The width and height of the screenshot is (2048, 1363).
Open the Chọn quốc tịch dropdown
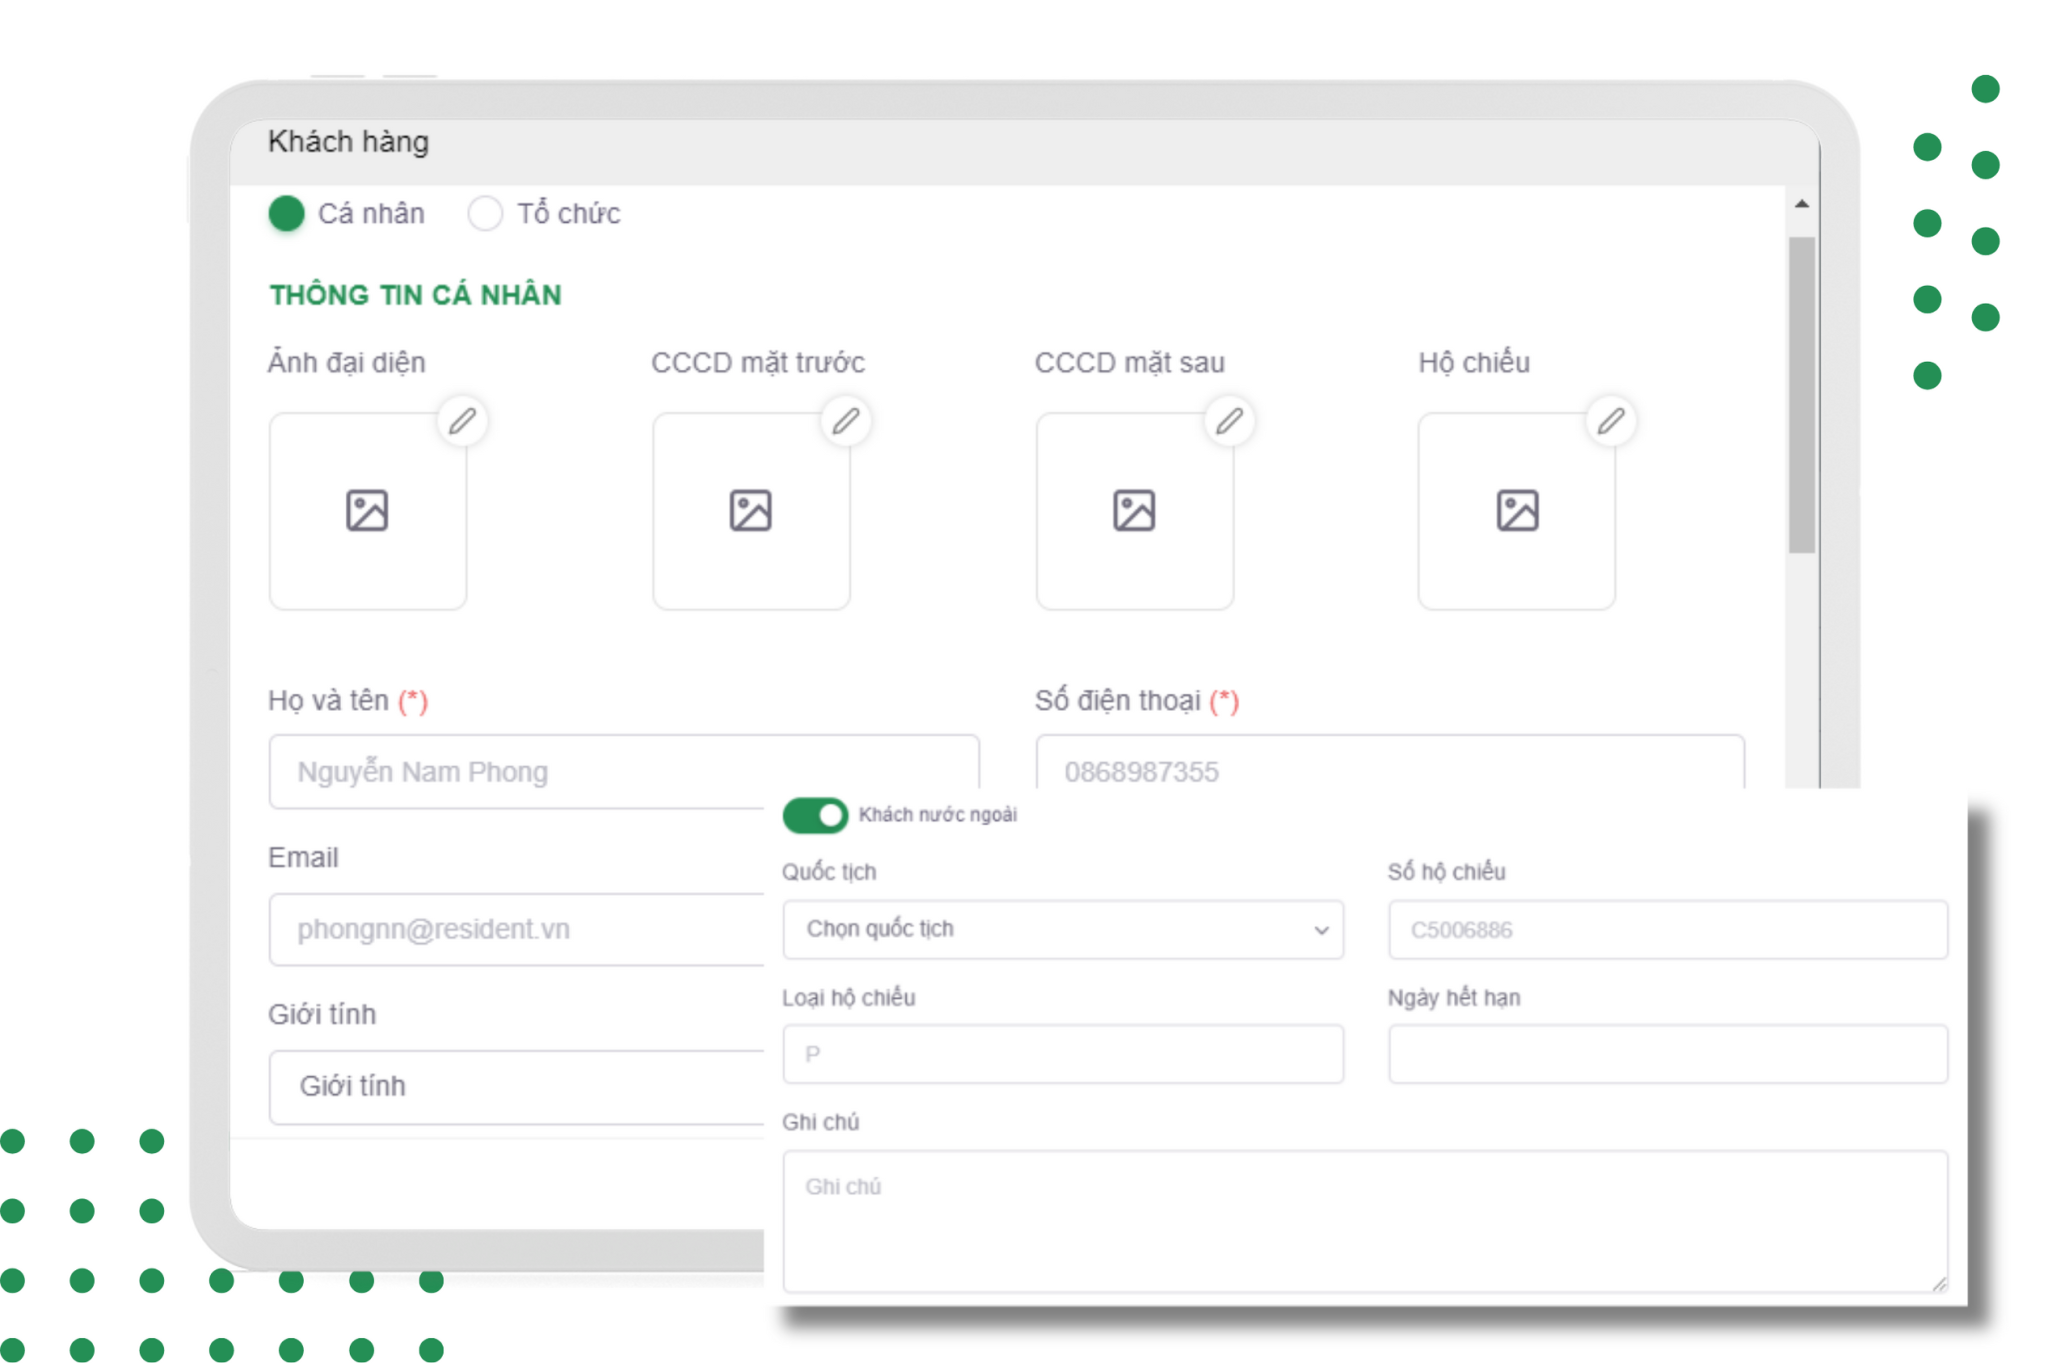(x=1062, y=929)
